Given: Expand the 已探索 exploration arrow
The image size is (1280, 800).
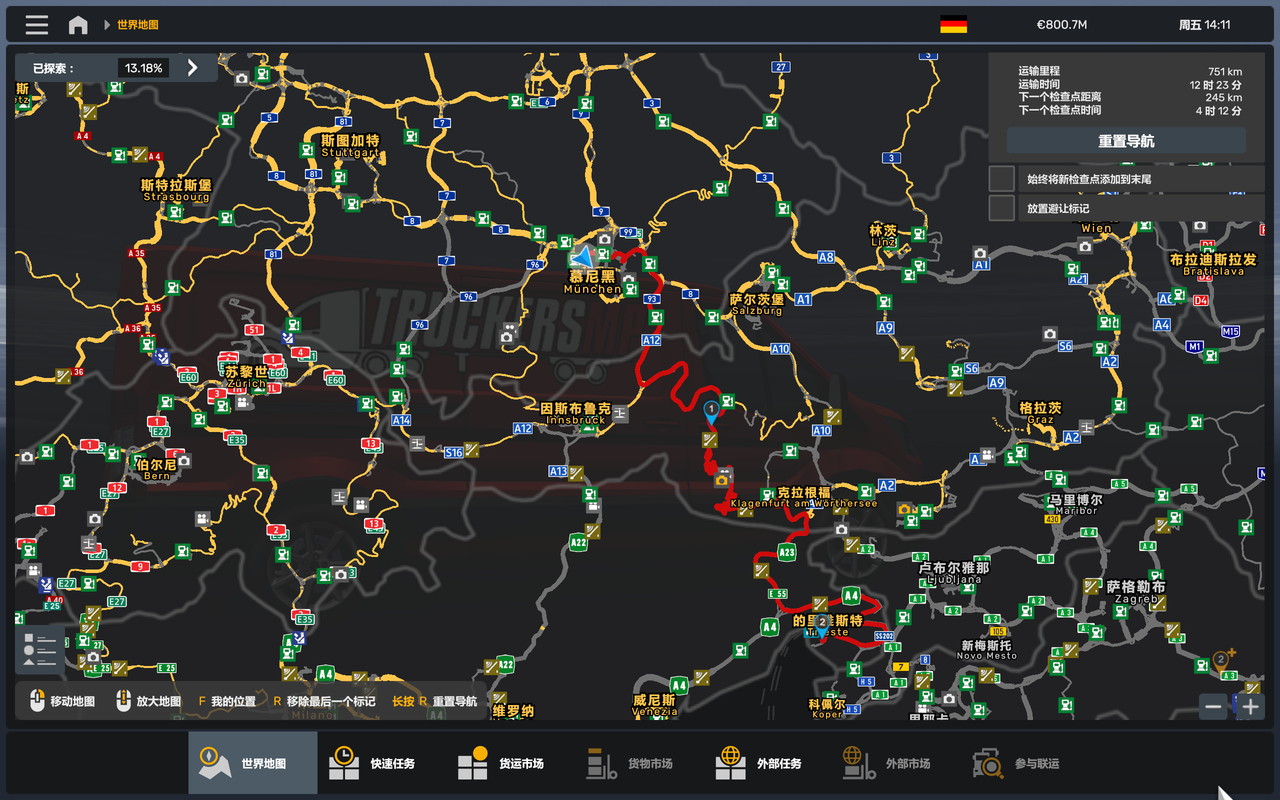Looking at the screenshot, I should point(193,68).
